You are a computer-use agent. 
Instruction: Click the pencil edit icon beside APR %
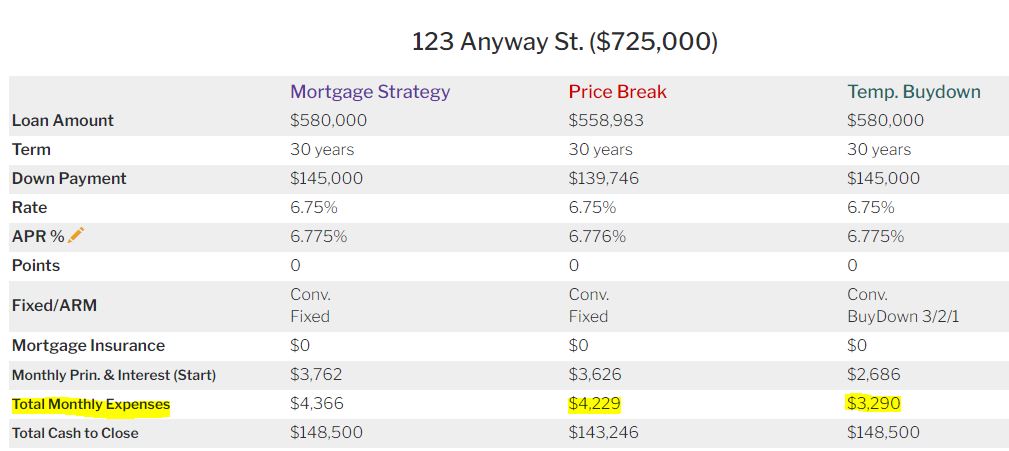pyautogui.click(x=77, y=235)
